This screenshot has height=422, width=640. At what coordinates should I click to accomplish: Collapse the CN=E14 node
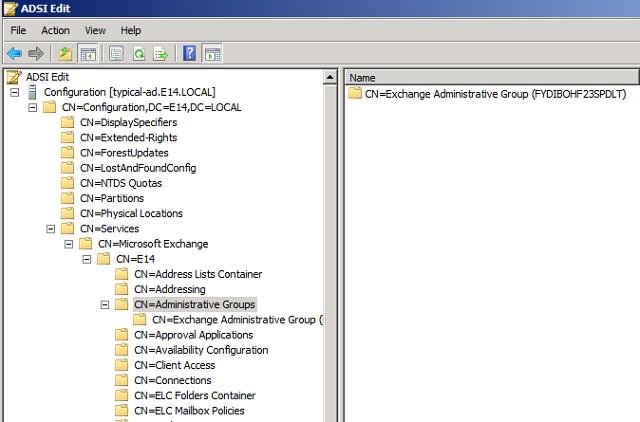click(87, 259)
